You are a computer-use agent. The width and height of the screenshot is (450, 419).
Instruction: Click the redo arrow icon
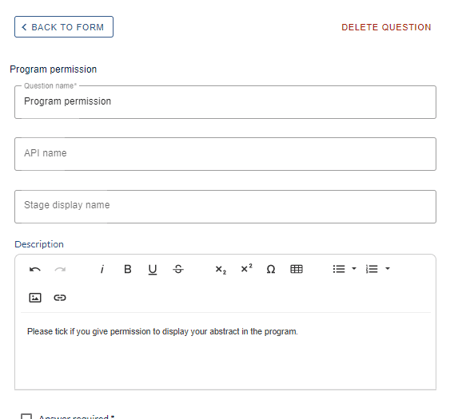tap(60, 269)
